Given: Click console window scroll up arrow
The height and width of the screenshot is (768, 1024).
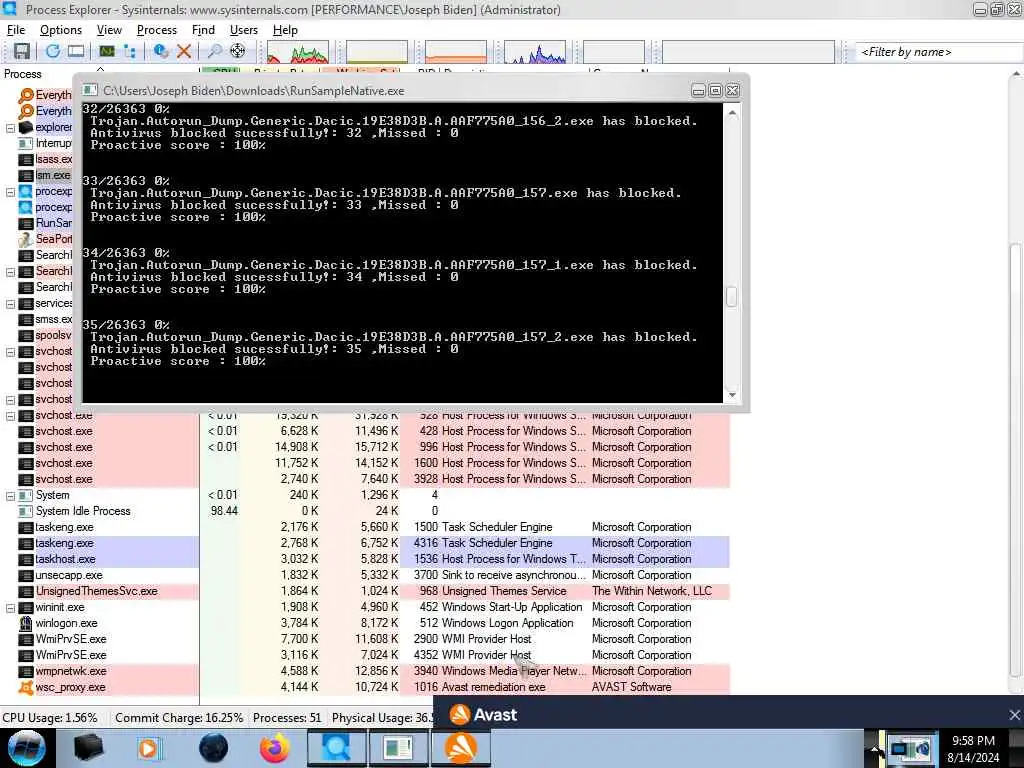Looking at the screenshot, I should (732, 113).
